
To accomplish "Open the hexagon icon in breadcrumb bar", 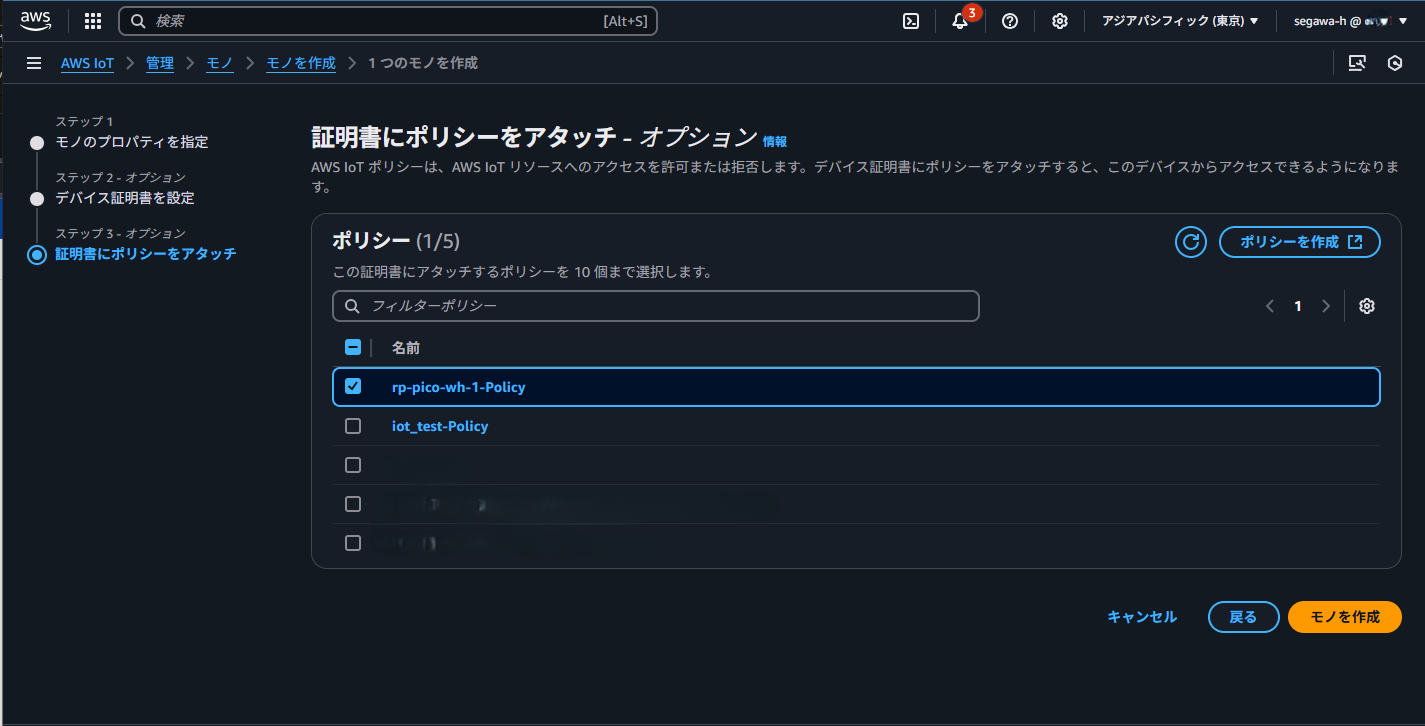I will [x=1395, y=63].
